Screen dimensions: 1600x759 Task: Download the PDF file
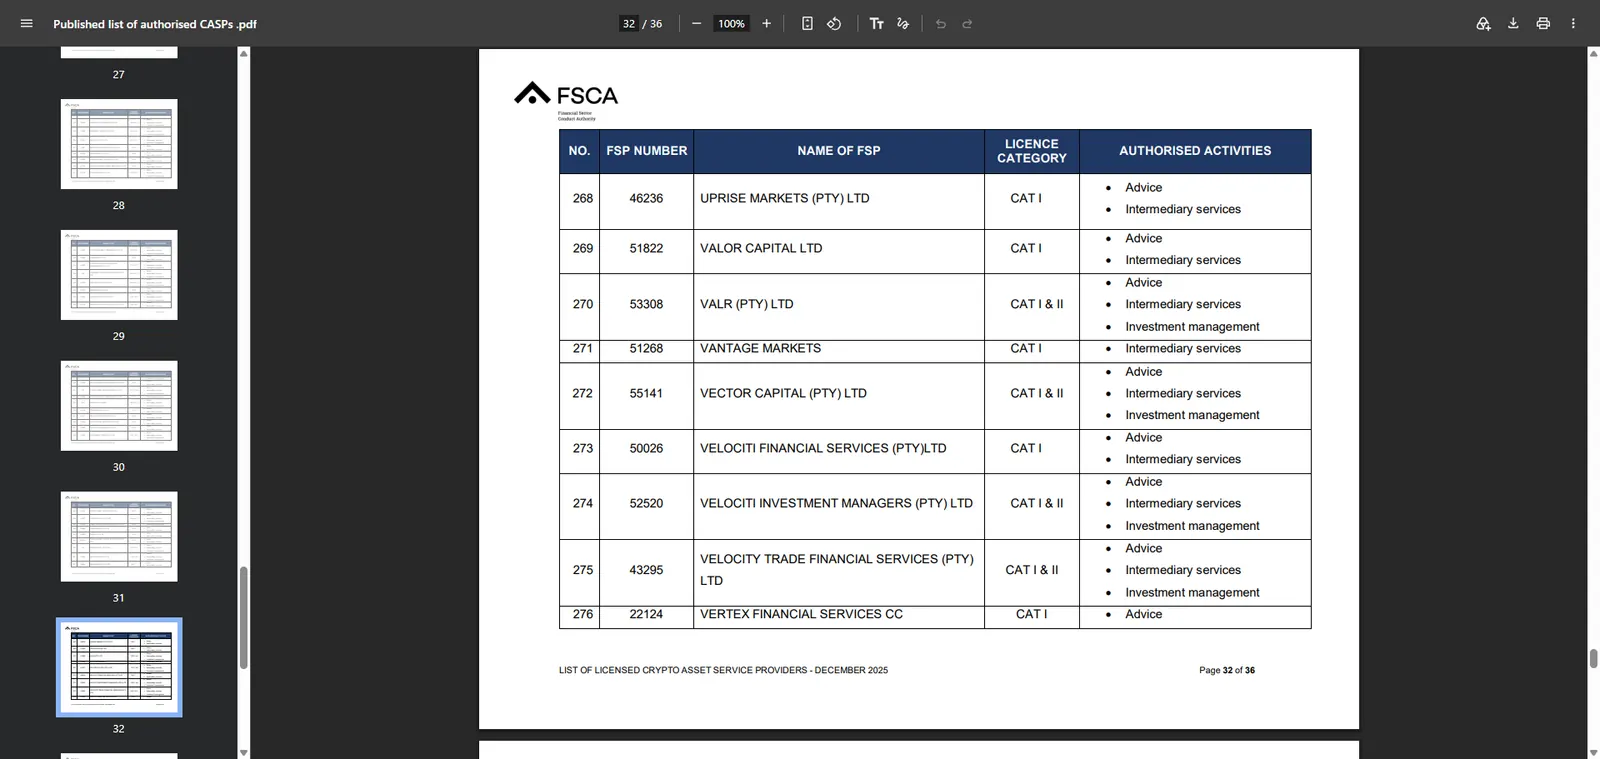click(1513, 24)
